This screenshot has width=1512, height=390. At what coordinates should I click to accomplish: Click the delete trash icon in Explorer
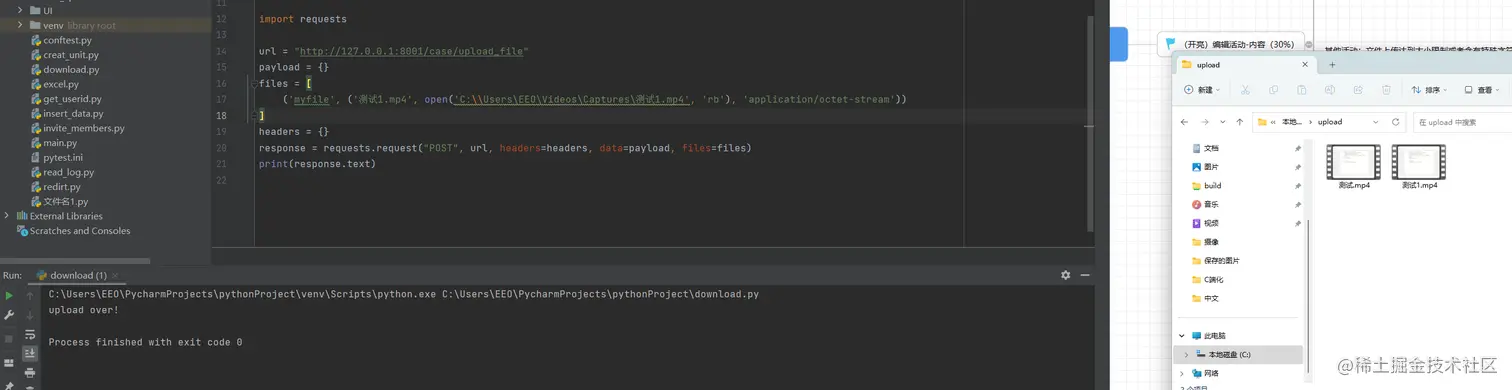click(1385, 90)
